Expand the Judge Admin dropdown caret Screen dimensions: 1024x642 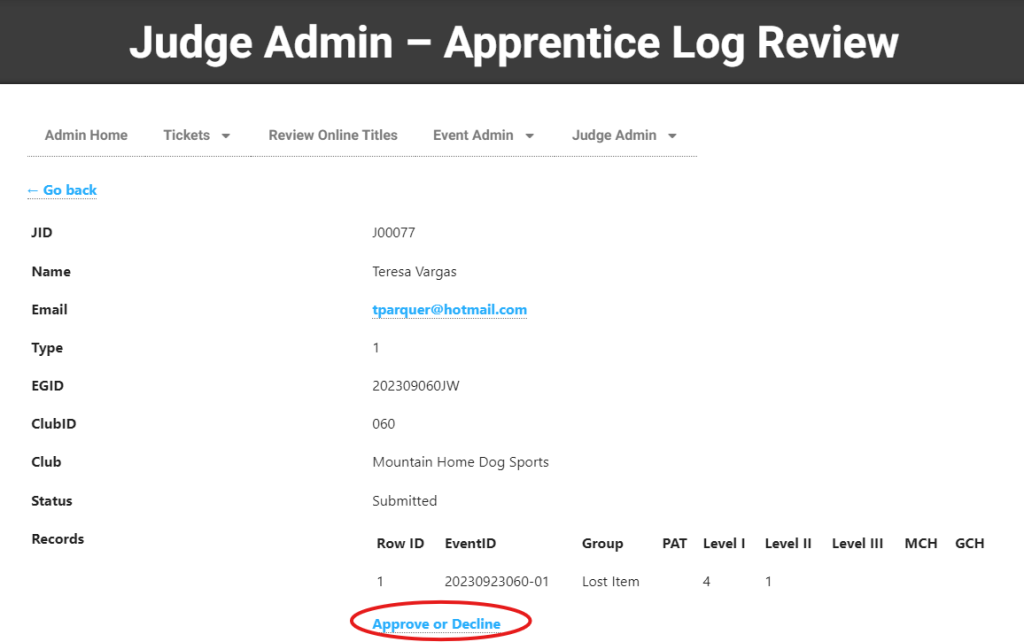click(672, 136)
